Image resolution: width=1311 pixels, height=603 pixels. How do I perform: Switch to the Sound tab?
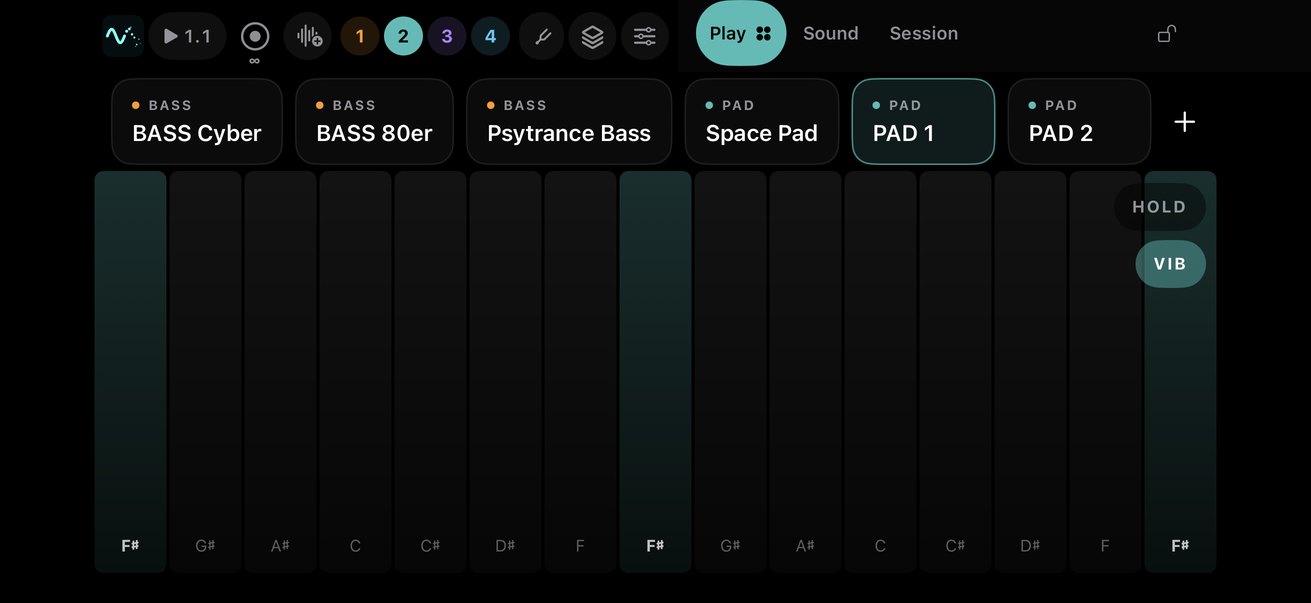[x=831, y=33]
